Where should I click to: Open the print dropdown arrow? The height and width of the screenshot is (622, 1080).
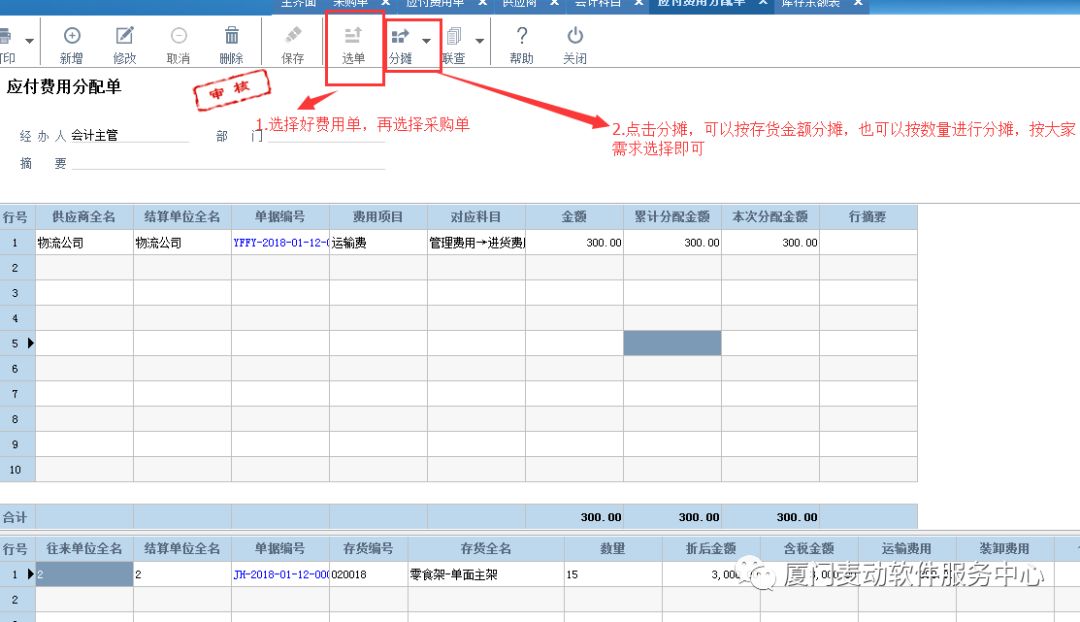point(29,41)
